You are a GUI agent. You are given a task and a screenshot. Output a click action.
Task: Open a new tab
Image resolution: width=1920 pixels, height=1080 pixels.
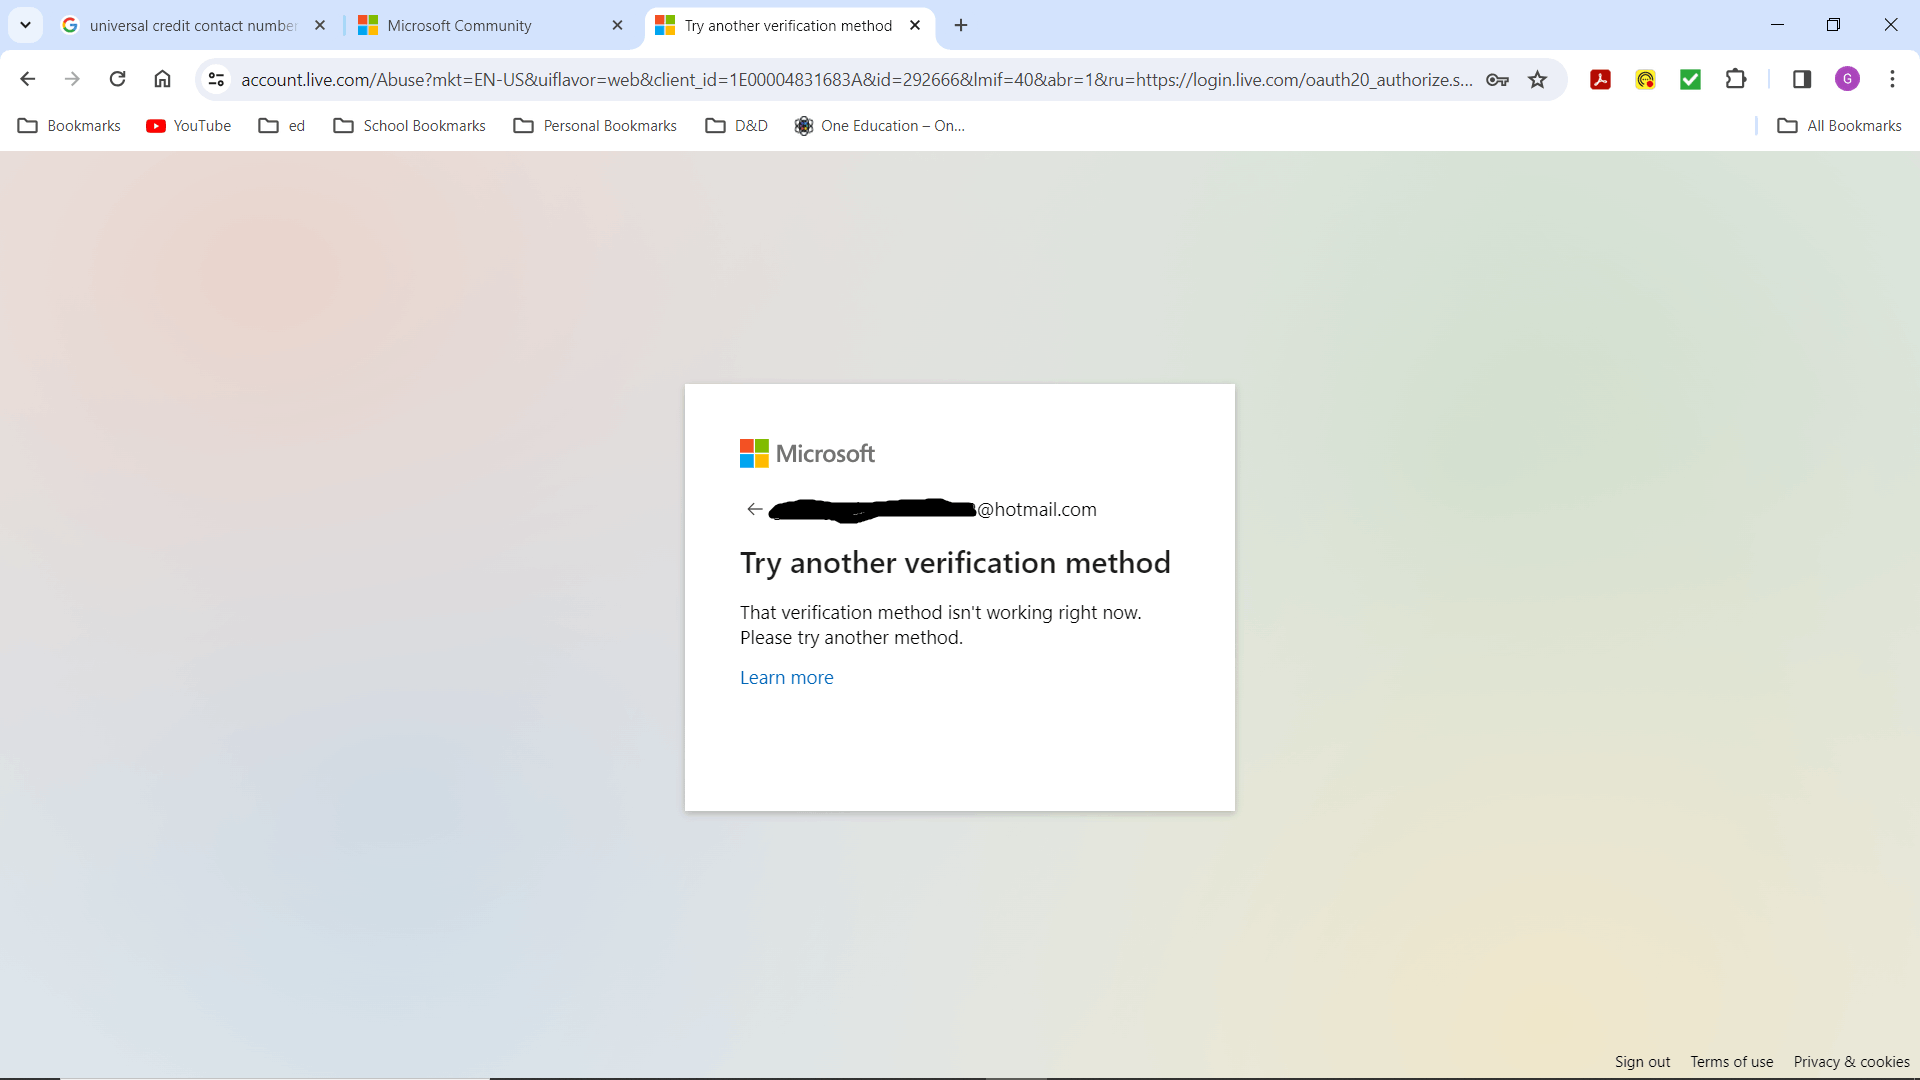point(961,25)
